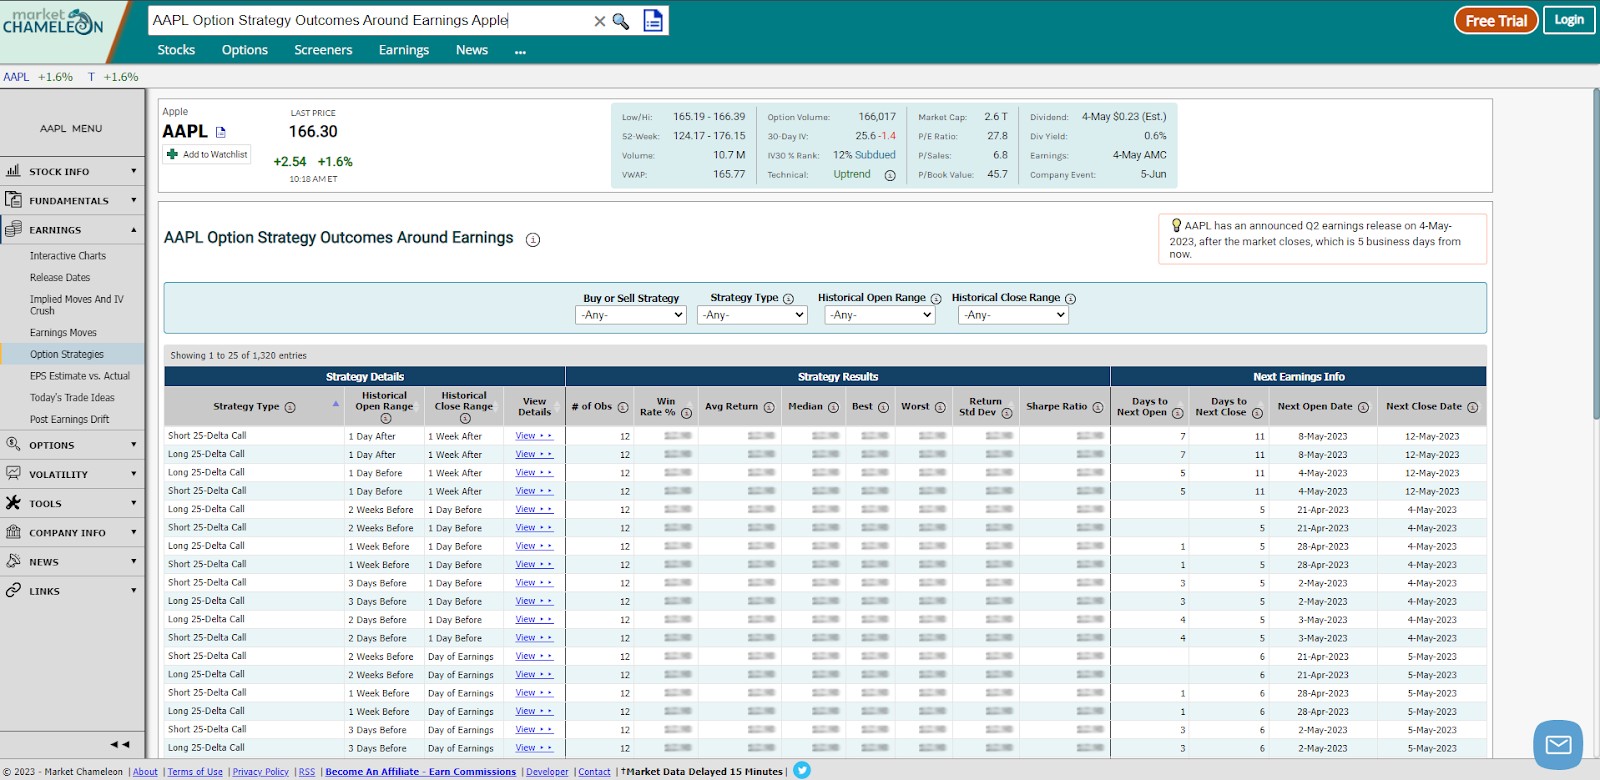
Task: Clear the search box with X icon
Action: pyautogui.click(x=600, y=21)
